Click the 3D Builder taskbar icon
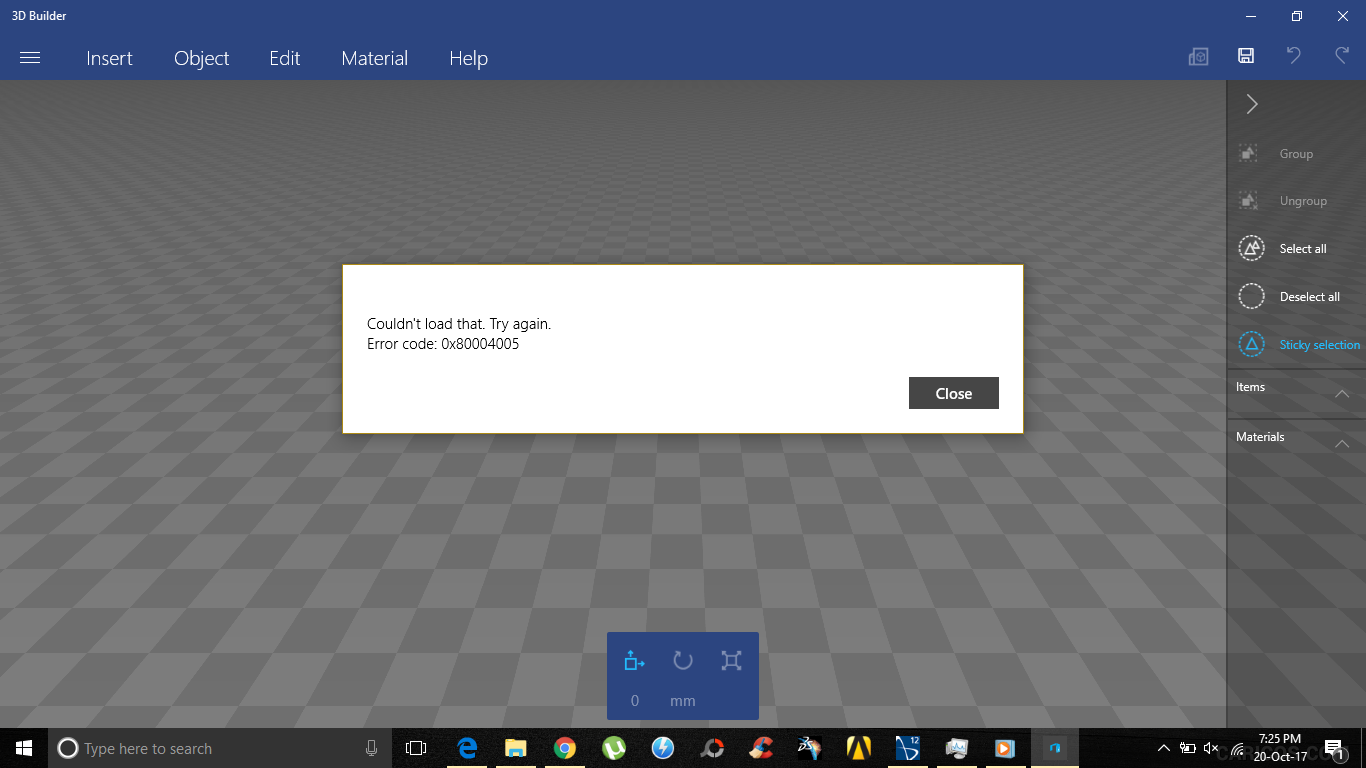This screenshot has width=1366, height=768. pos(1054,748)
